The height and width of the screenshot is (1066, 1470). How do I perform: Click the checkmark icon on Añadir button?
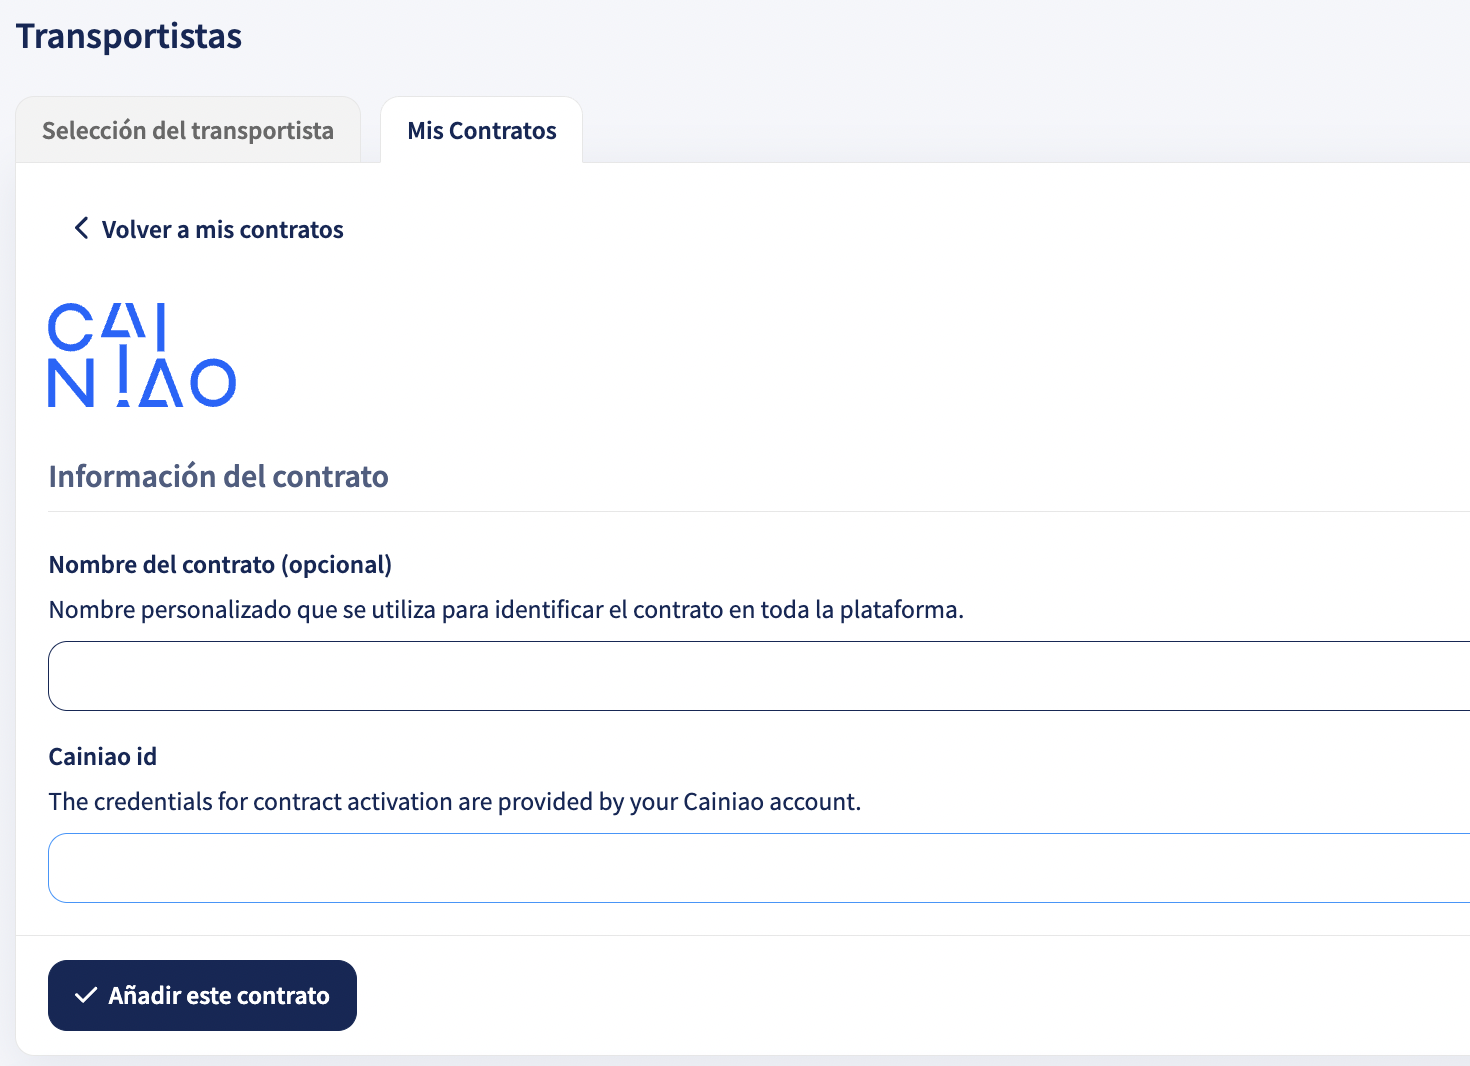(86, 995)
